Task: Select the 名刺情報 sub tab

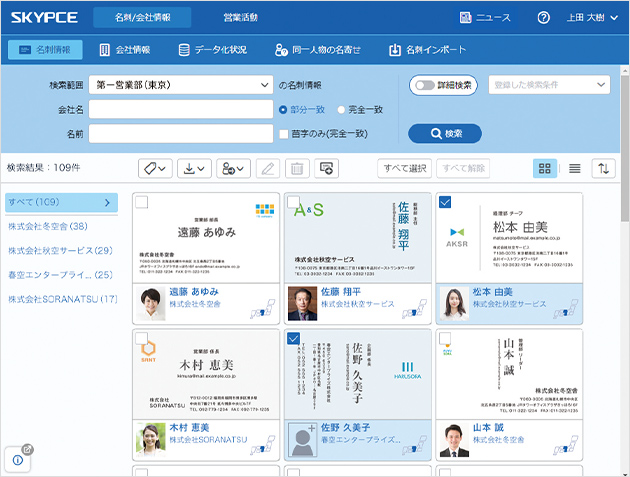Action: [x=45, y=50]
